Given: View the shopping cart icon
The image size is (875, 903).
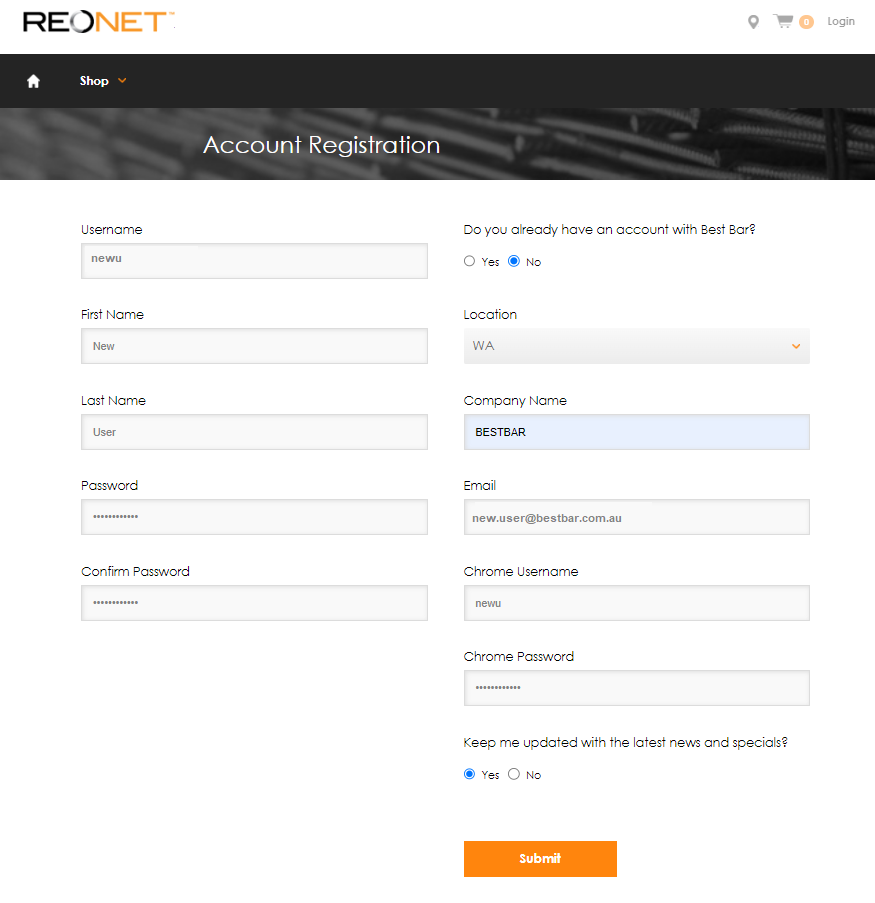Looking at the screenshot, I should coord(783,21).
